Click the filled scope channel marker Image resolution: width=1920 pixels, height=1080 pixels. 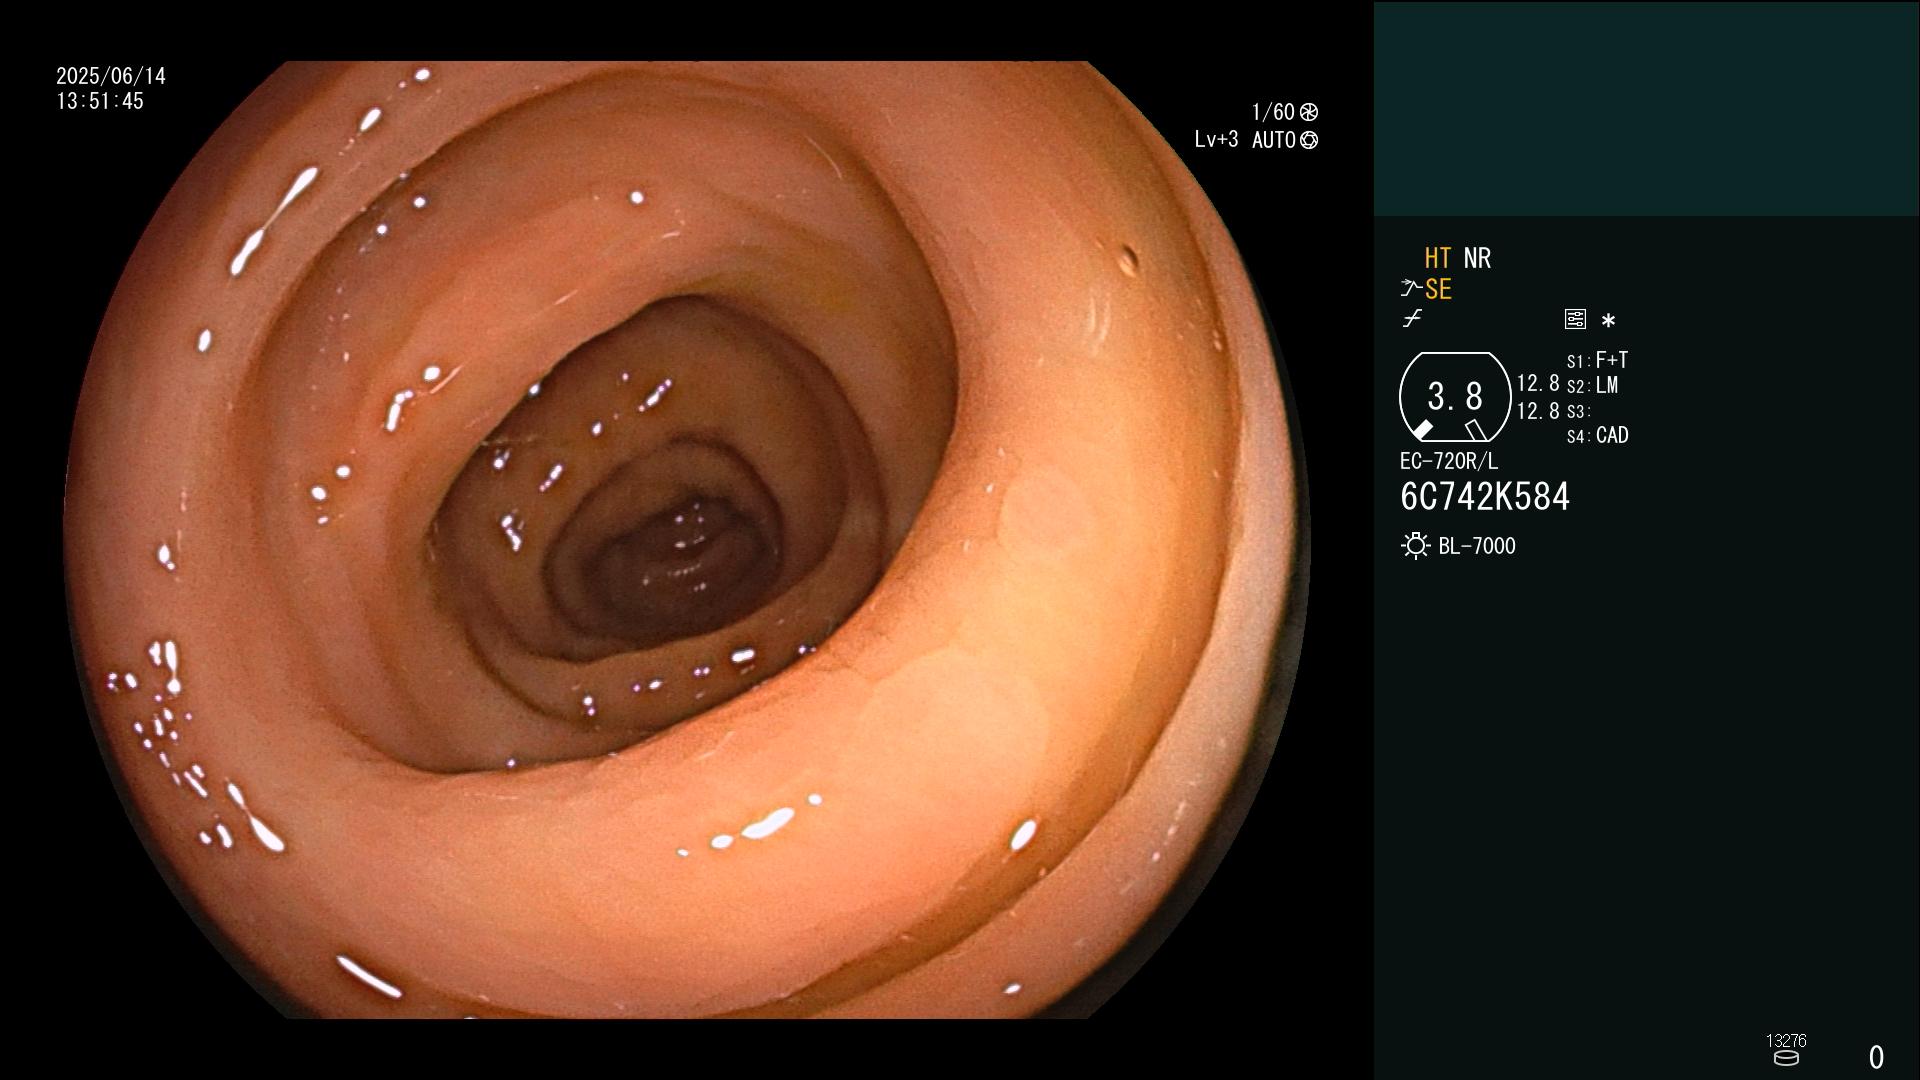point(1422,430)
